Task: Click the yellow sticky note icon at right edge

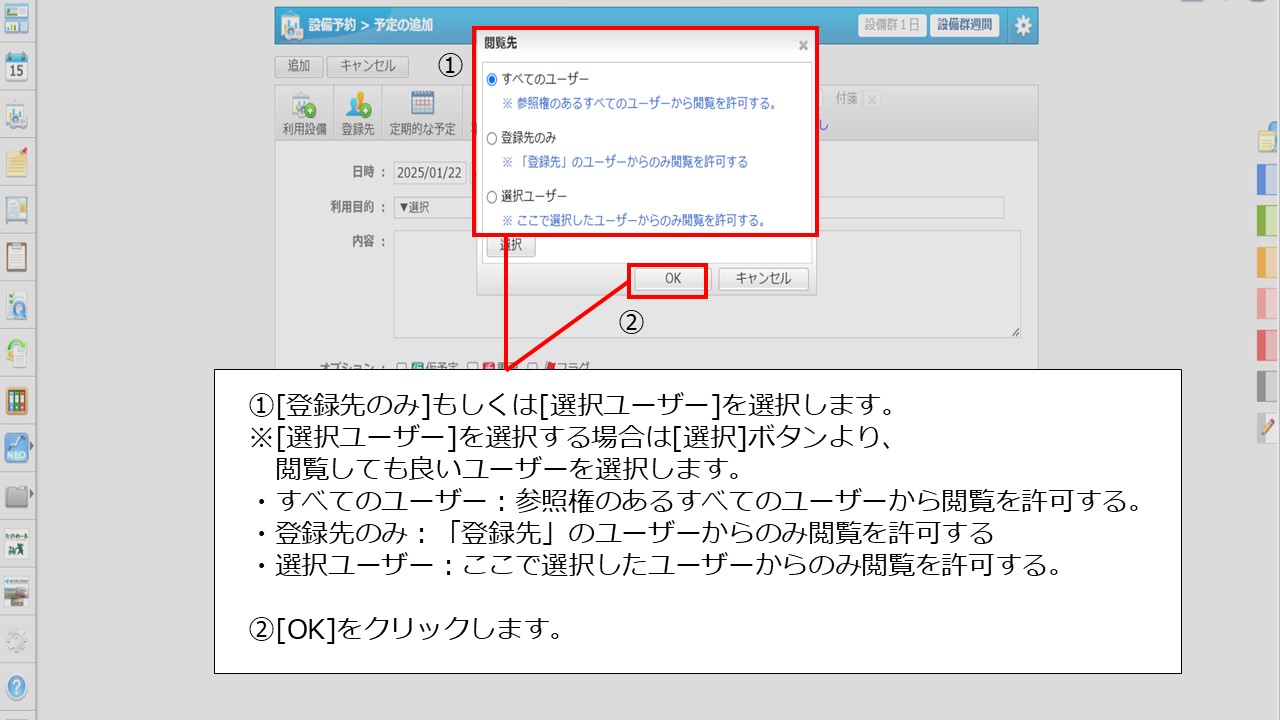Action: point(1267,140)
